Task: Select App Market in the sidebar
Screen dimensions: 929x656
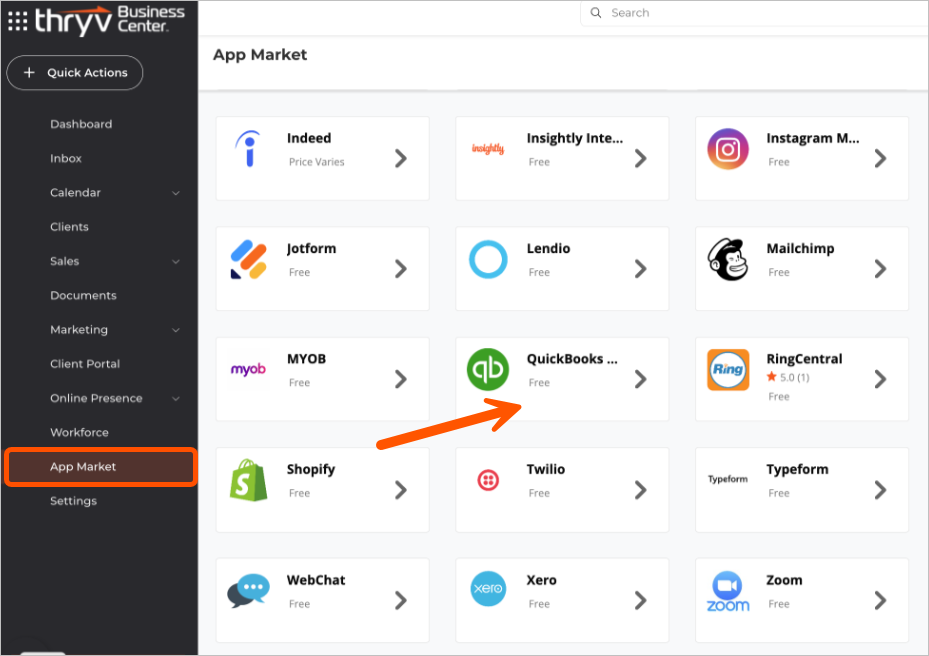Action: (100, 467)
